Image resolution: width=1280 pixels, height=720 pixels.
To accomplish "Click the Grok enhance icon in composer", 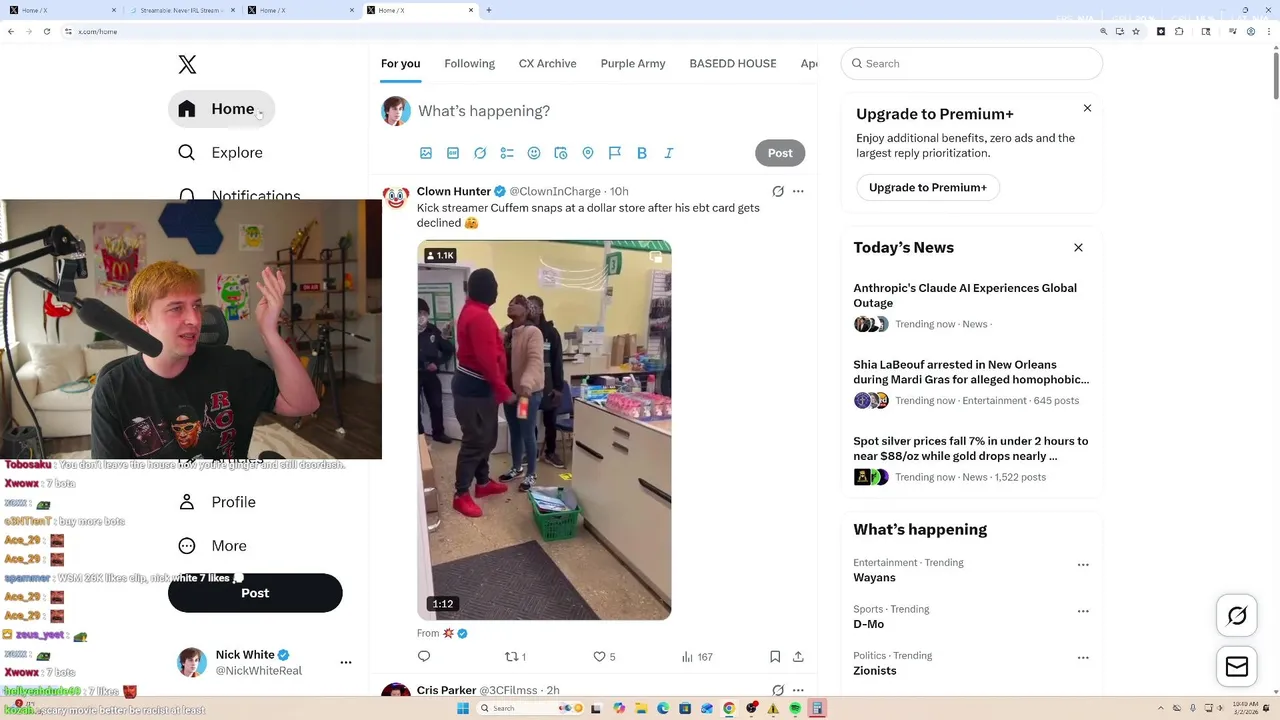I will point(480,153).
